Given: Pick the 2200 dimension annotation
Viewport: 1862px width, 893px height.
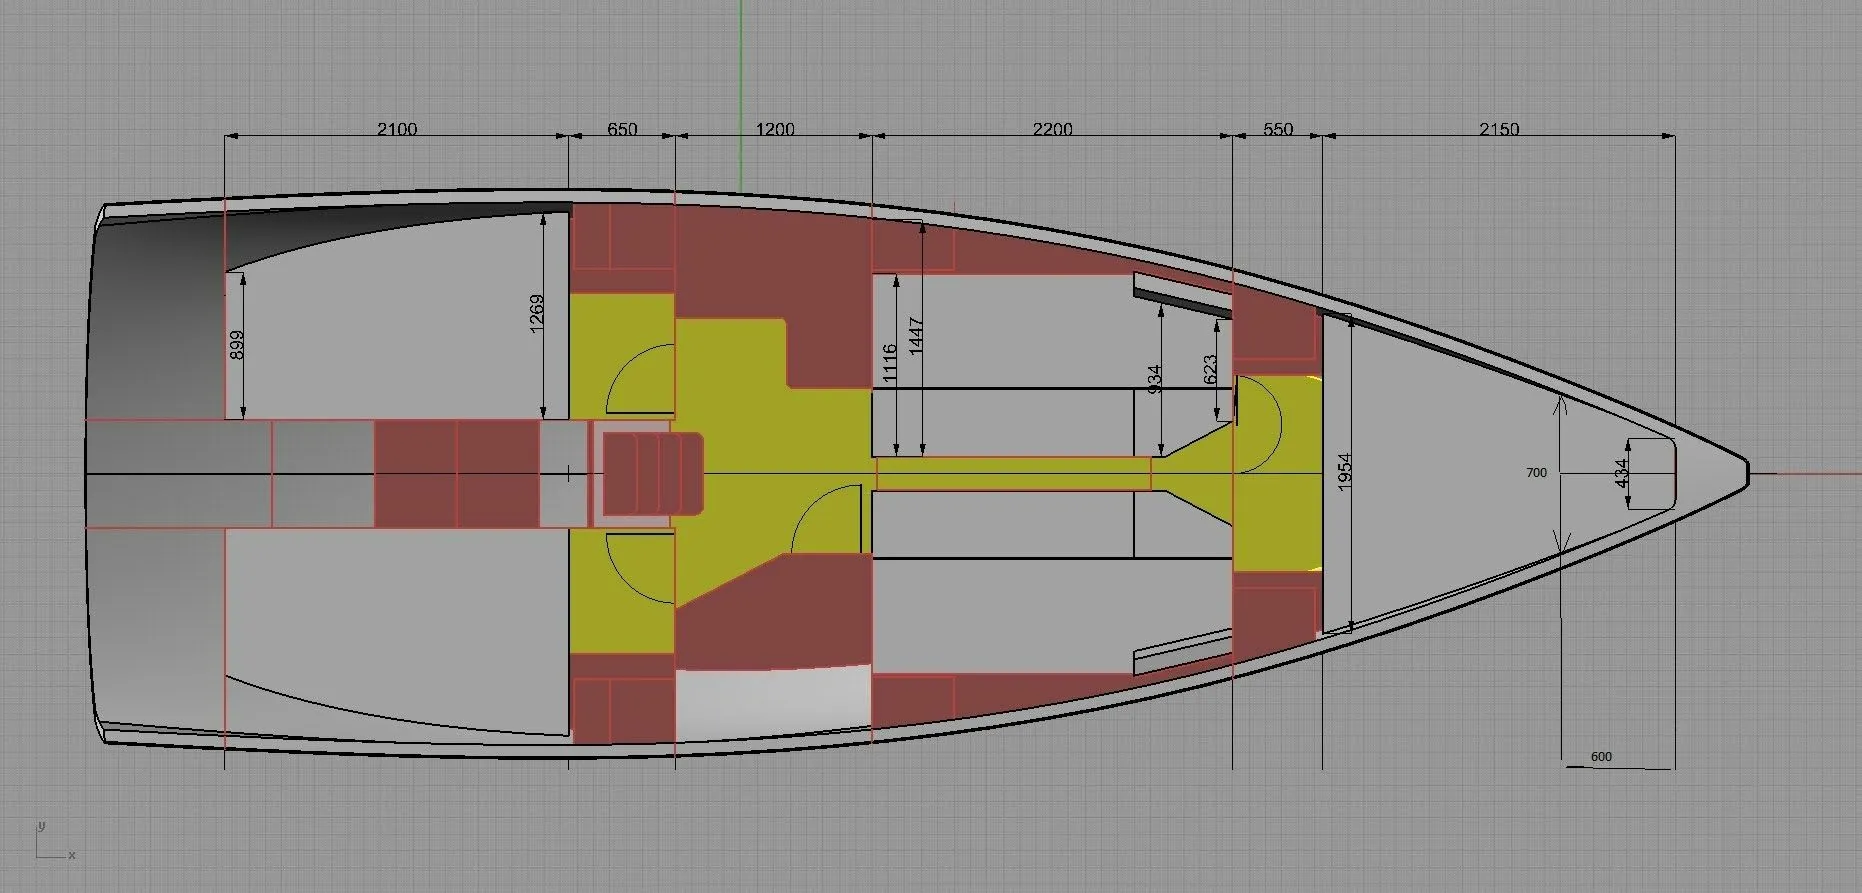Looking at the screenshot, I should click(1052, 129).
